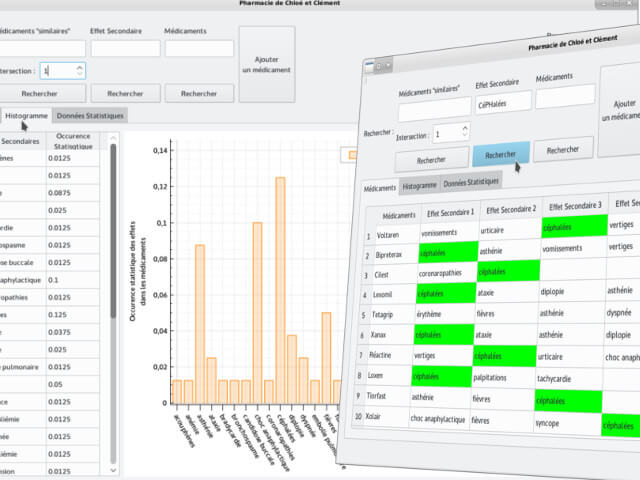640x480 pixels.
Task: Click Médicaments column header in front window table
Action: (x=399, y=215)
